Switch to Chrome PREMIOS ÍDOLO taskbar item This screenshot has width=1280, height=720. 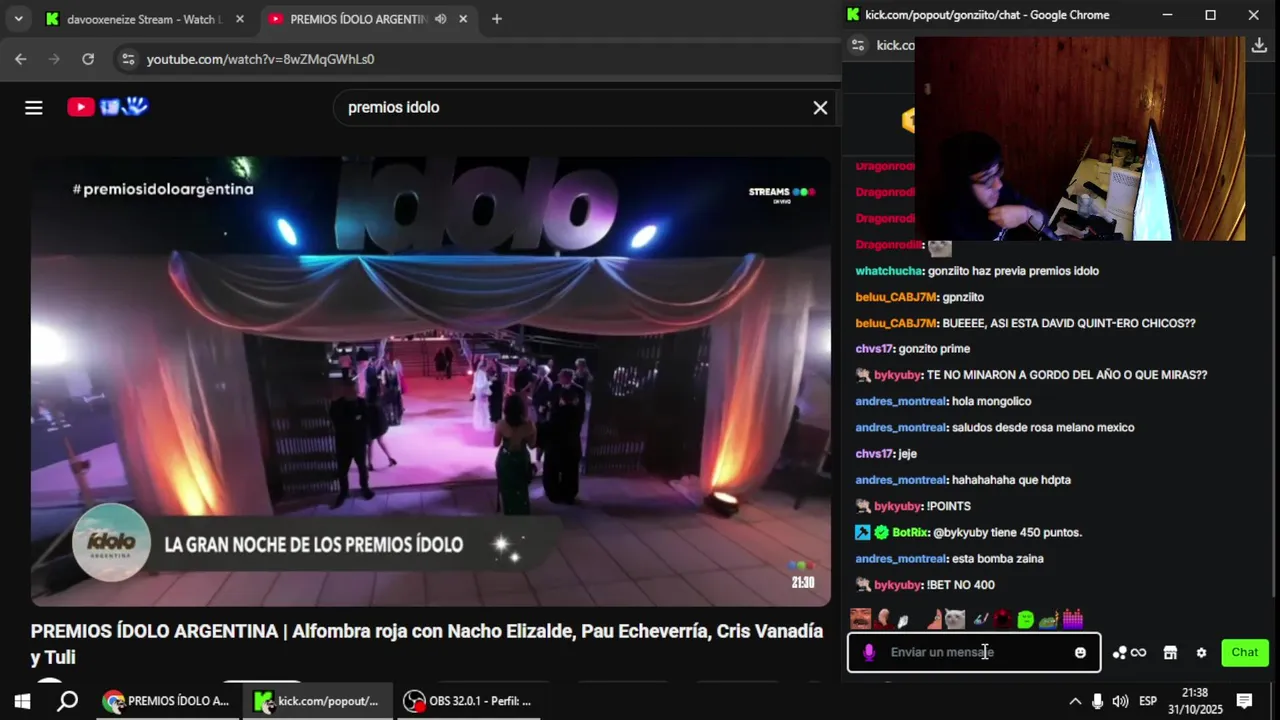click(x=167, y=701)
